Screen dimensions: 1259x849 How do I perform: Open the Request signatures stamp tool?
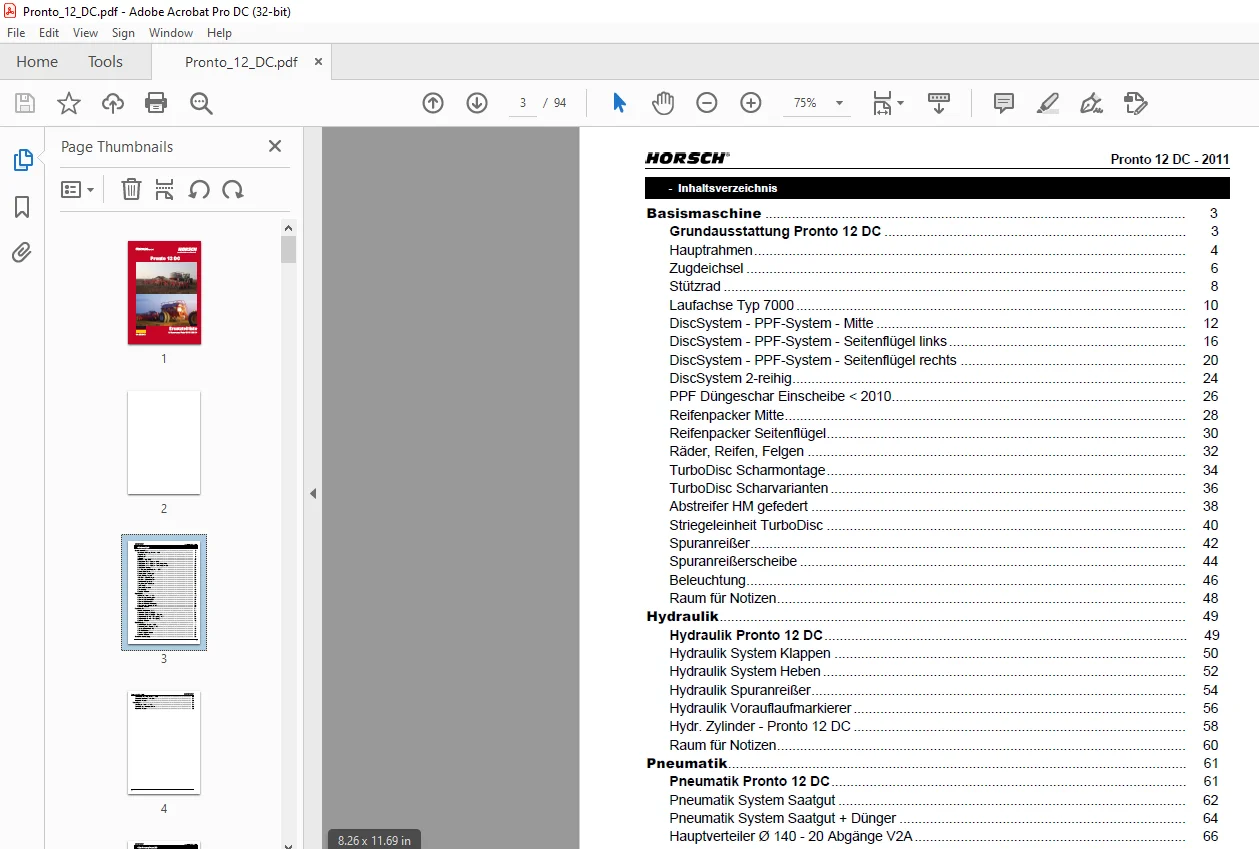[x=1135, y=103]
